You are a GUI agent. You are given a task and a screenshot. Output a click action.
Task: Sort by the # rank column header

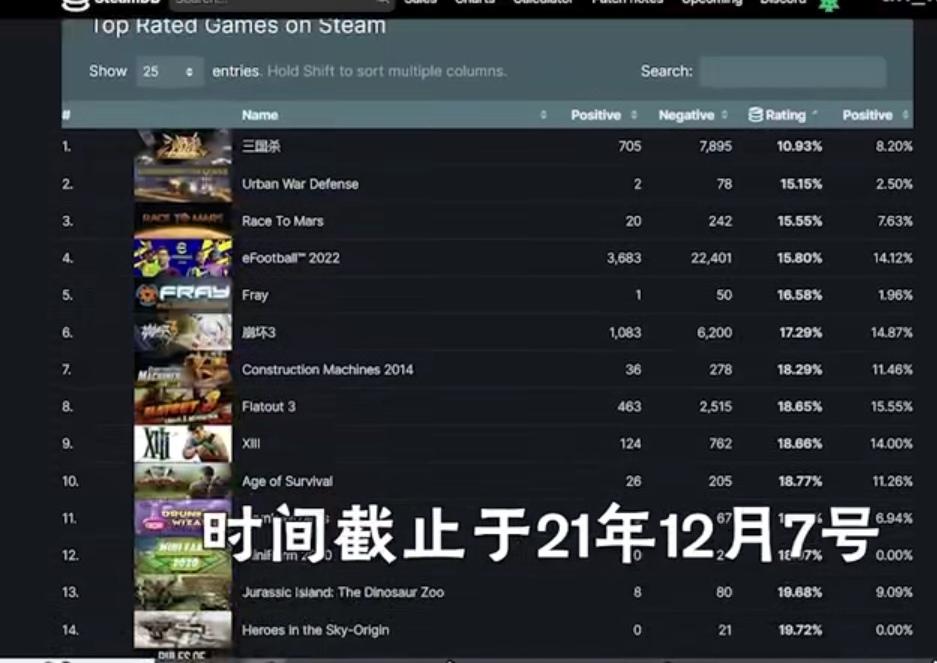click(x=66, y=115)
